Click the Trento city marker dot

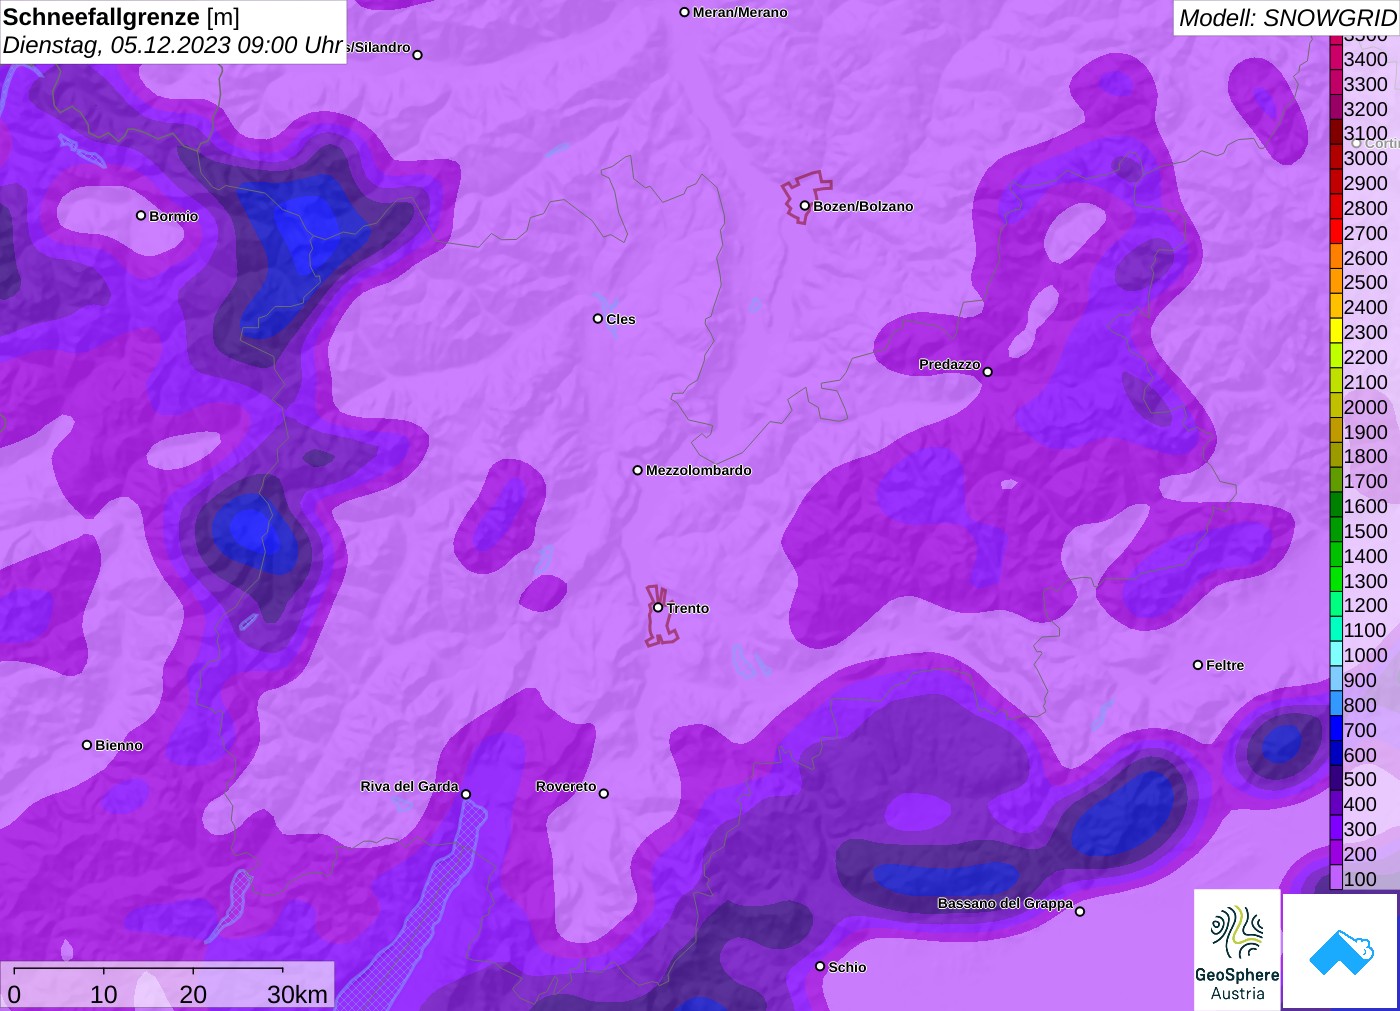pyautogui.click(x=658, y=607)
